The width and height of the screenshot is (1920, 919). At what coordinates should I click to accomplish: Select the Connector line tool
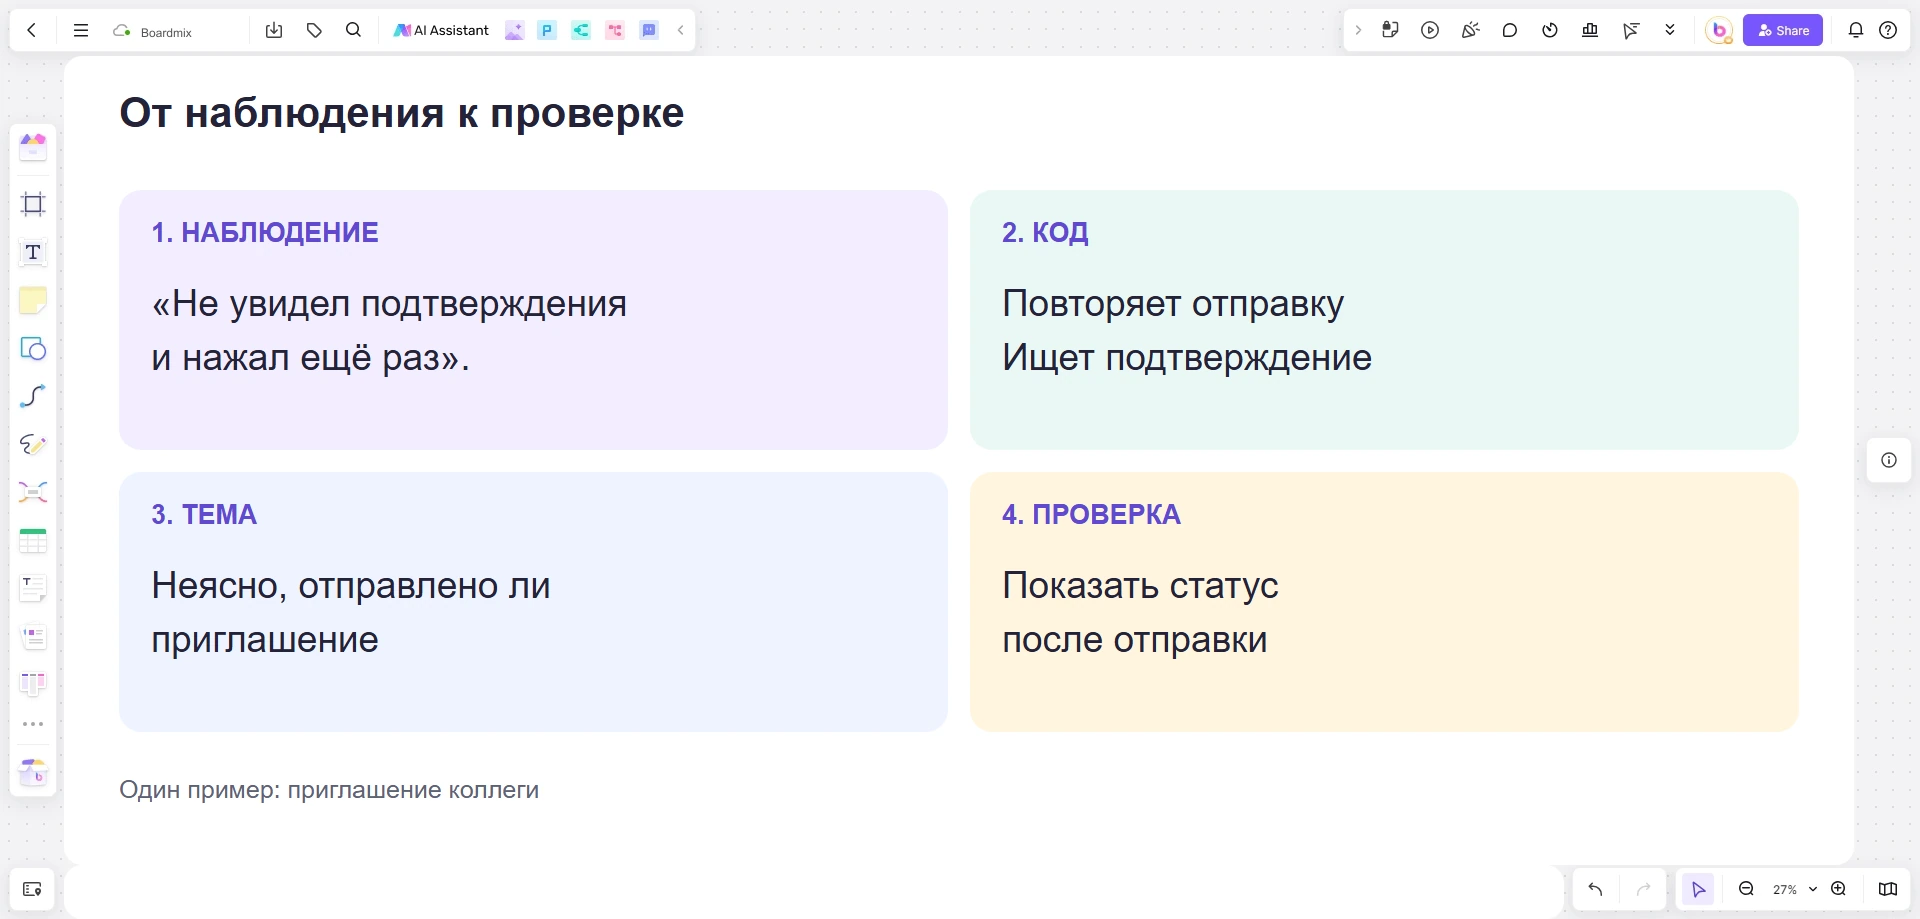[33, 396]
